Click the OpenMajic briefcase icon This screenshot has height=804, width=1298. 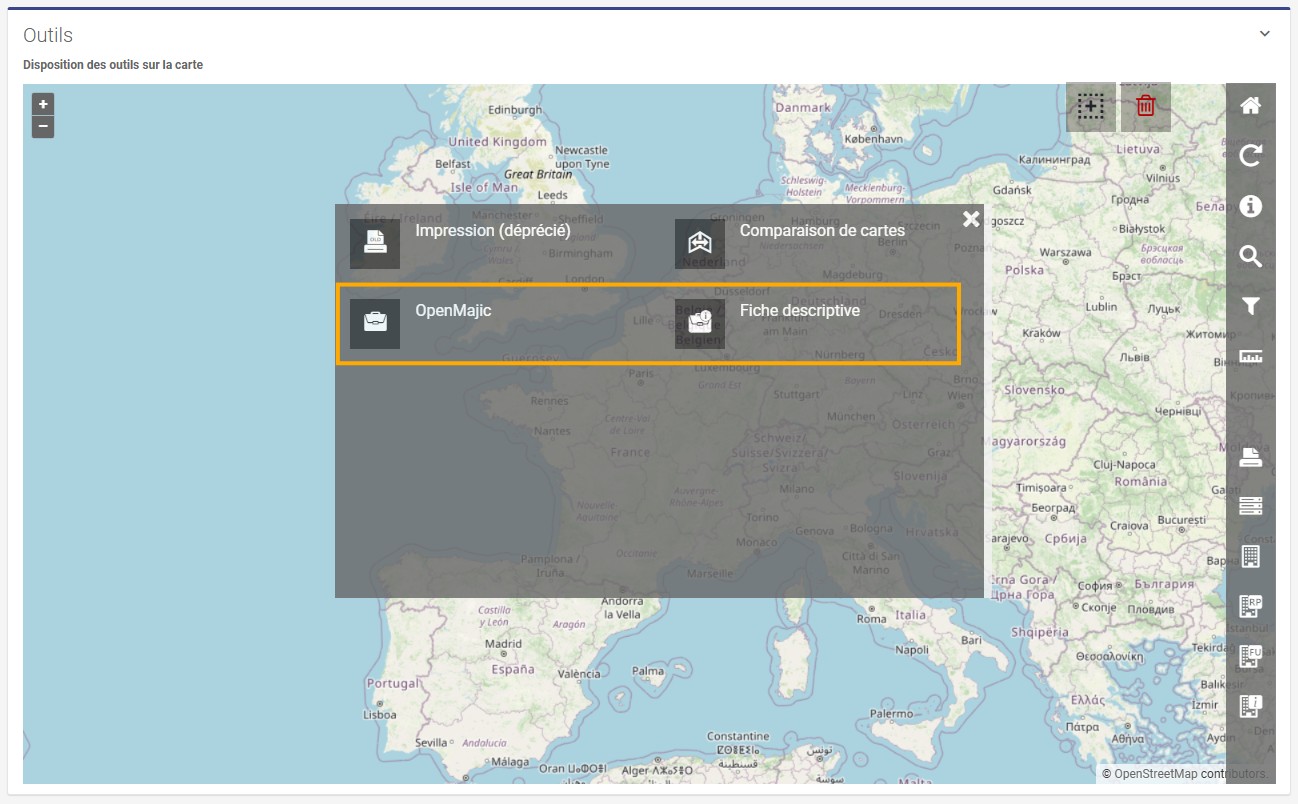375,324
